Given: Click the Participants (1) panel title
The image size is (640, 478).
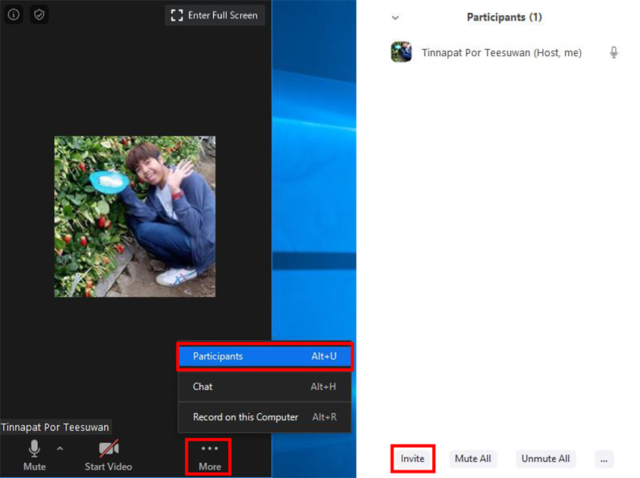Looking at the screenshot, I should [504, 17].
